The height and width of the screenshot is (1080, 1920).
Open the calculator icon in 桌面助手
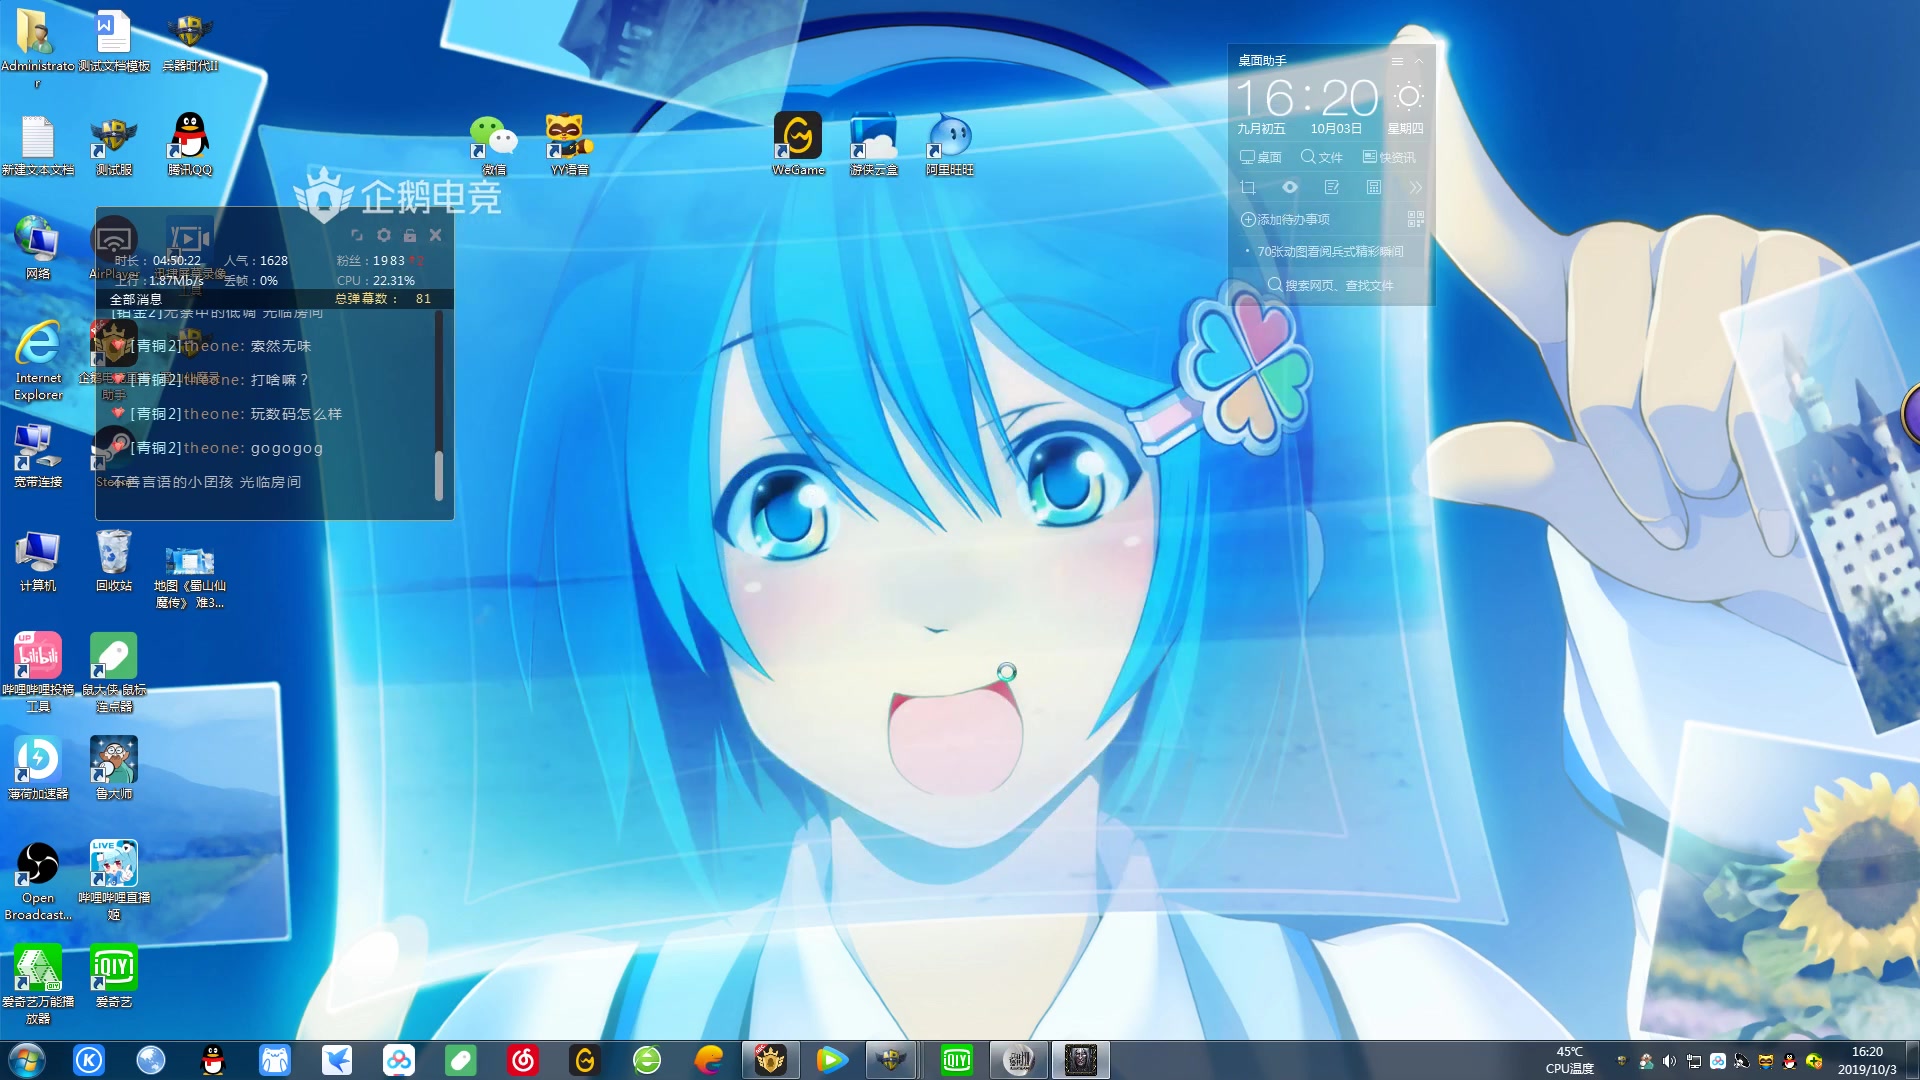pos(1374,187)
